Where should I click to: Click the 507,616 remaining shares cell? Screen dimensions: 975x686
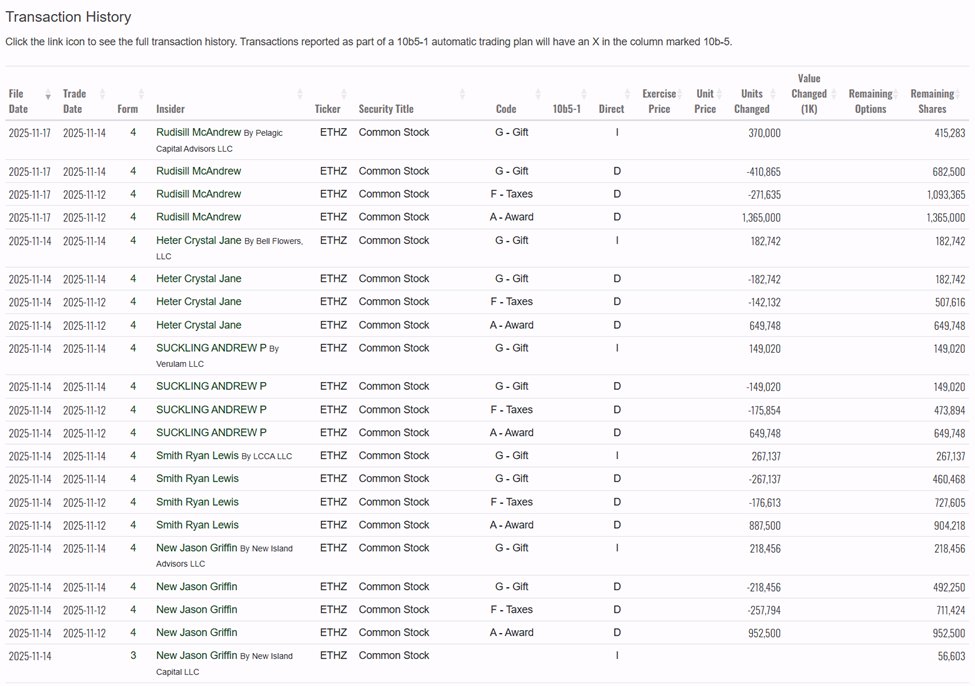(x=950, y=302)
